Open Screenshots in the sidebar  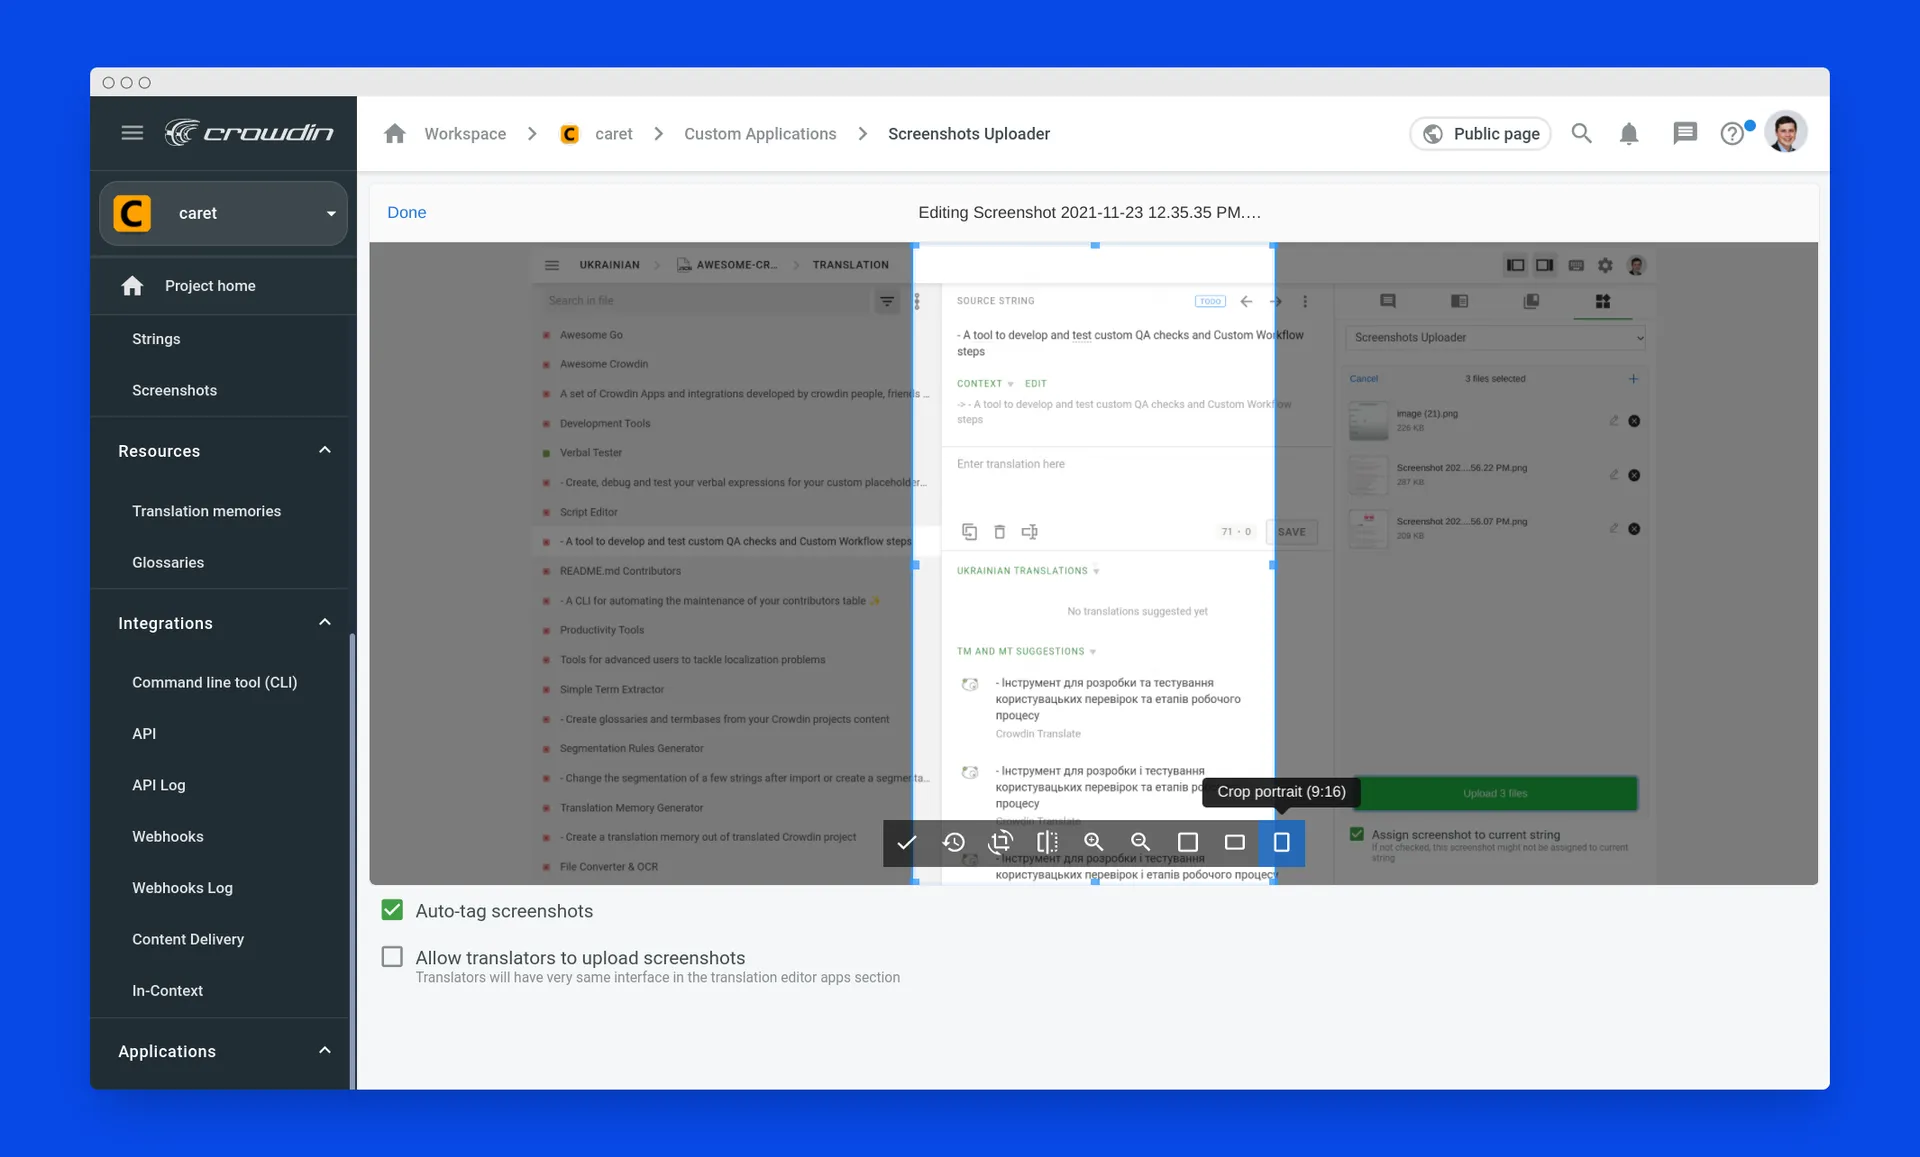click(x=174, y=390)
